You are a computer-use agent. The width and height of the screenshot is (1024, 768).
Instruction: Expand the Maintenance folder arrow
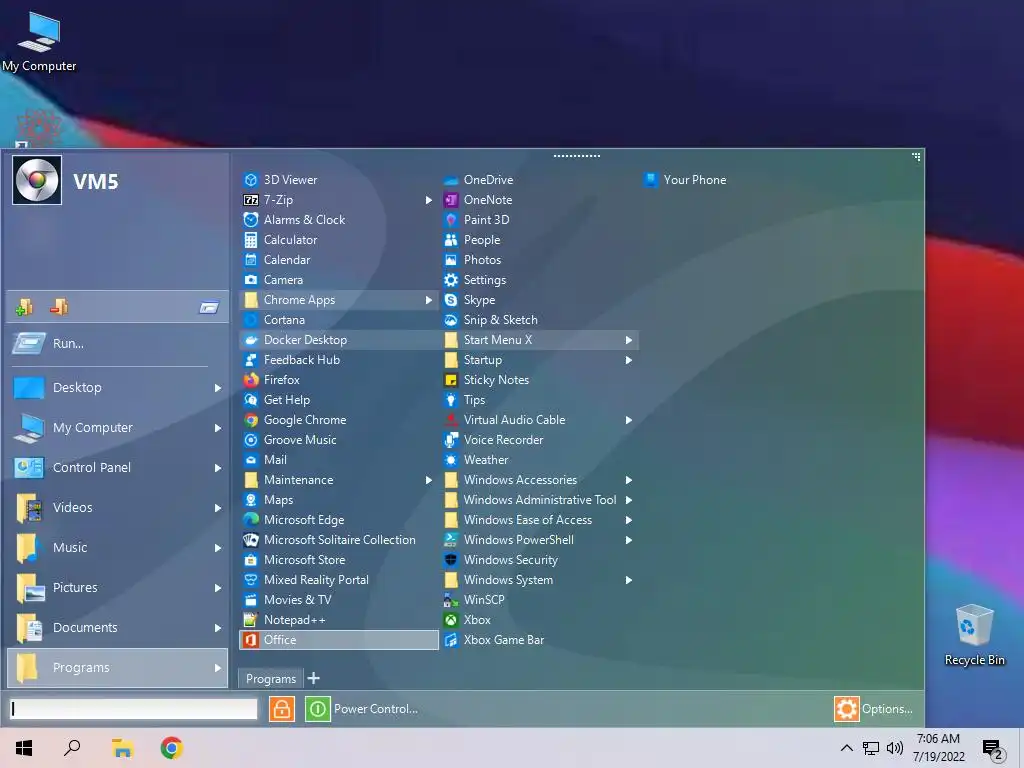click(x=428, y=480)
